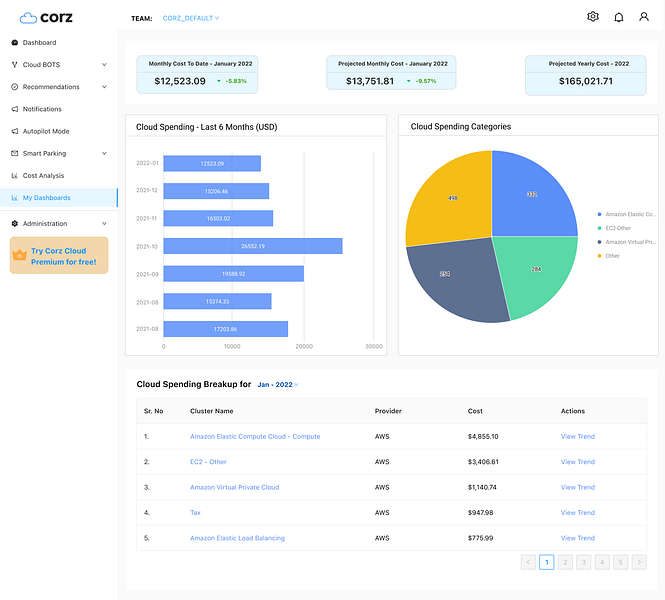Click the Corz cloud logo
This screenshot has width=665, height=600.
point(46,17)
